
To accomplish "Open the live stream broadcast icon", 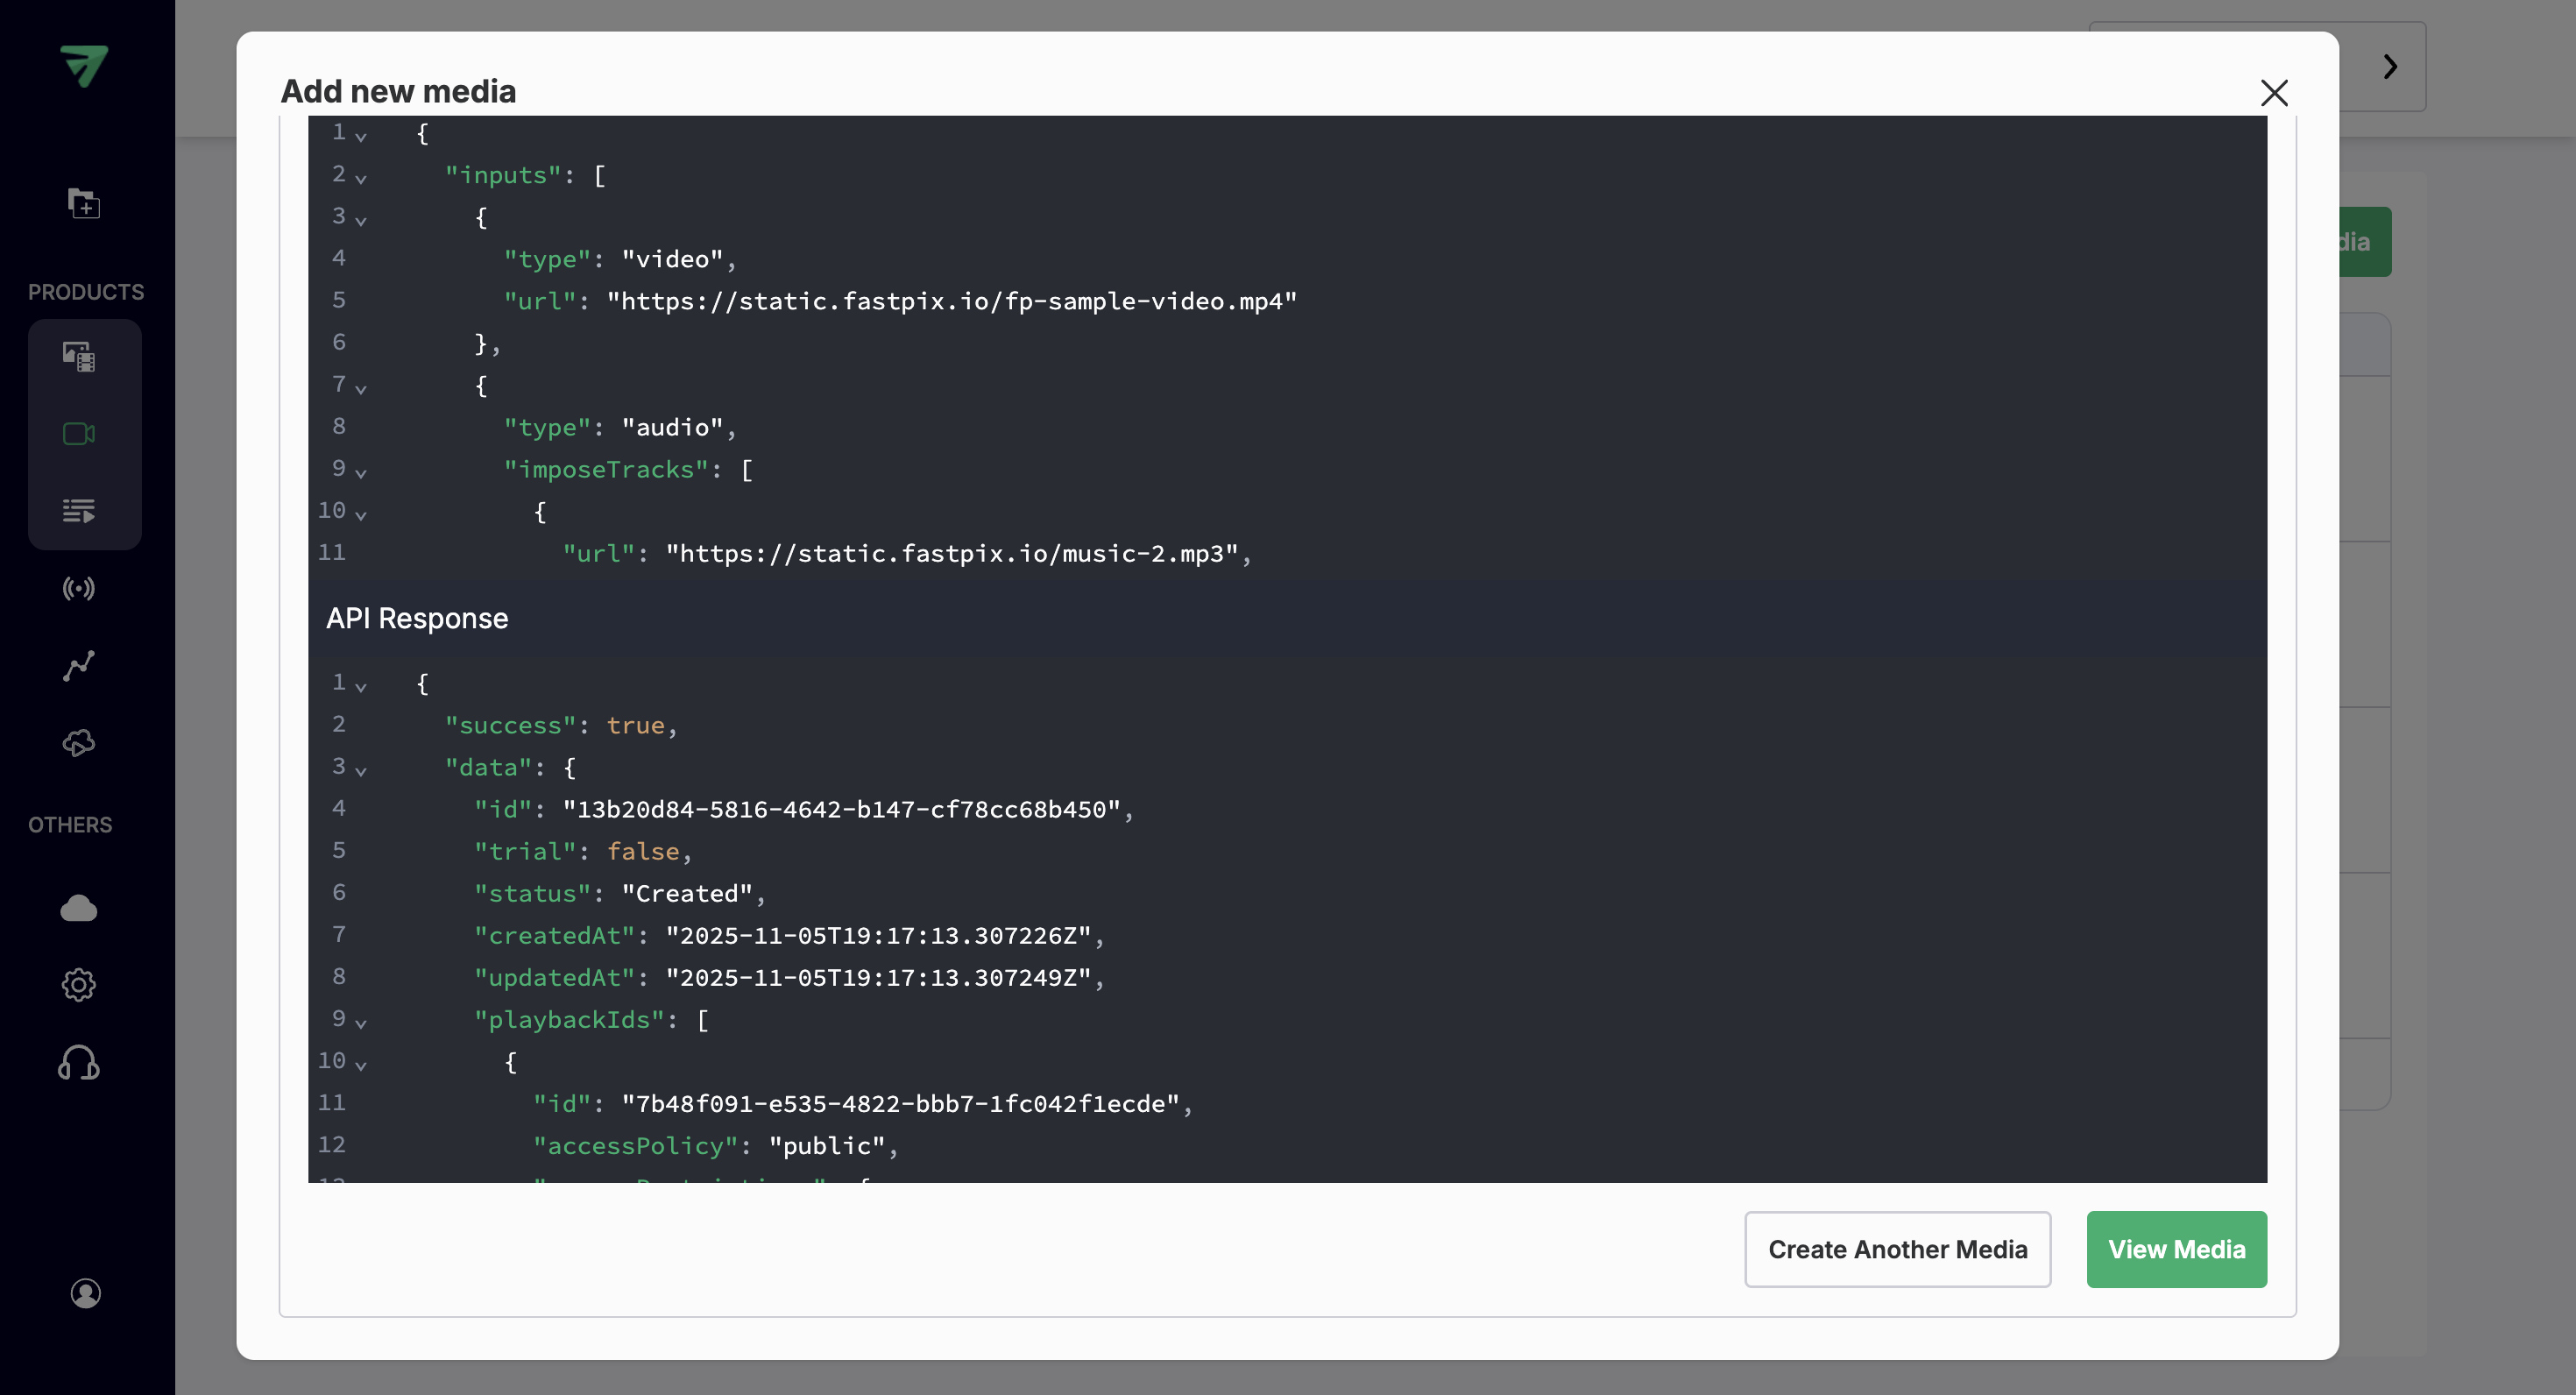I will click(x=79, y=588).
